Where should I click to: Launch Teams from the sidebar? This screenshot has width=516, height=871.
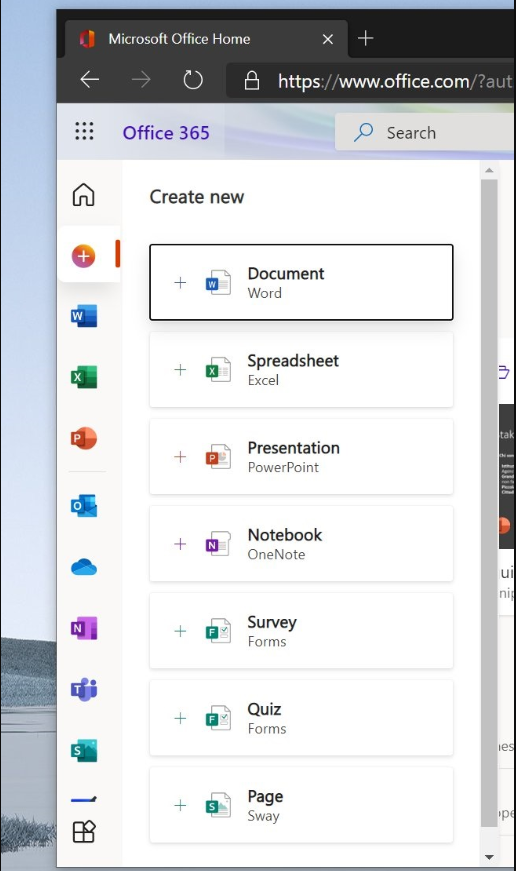point(84,689)
